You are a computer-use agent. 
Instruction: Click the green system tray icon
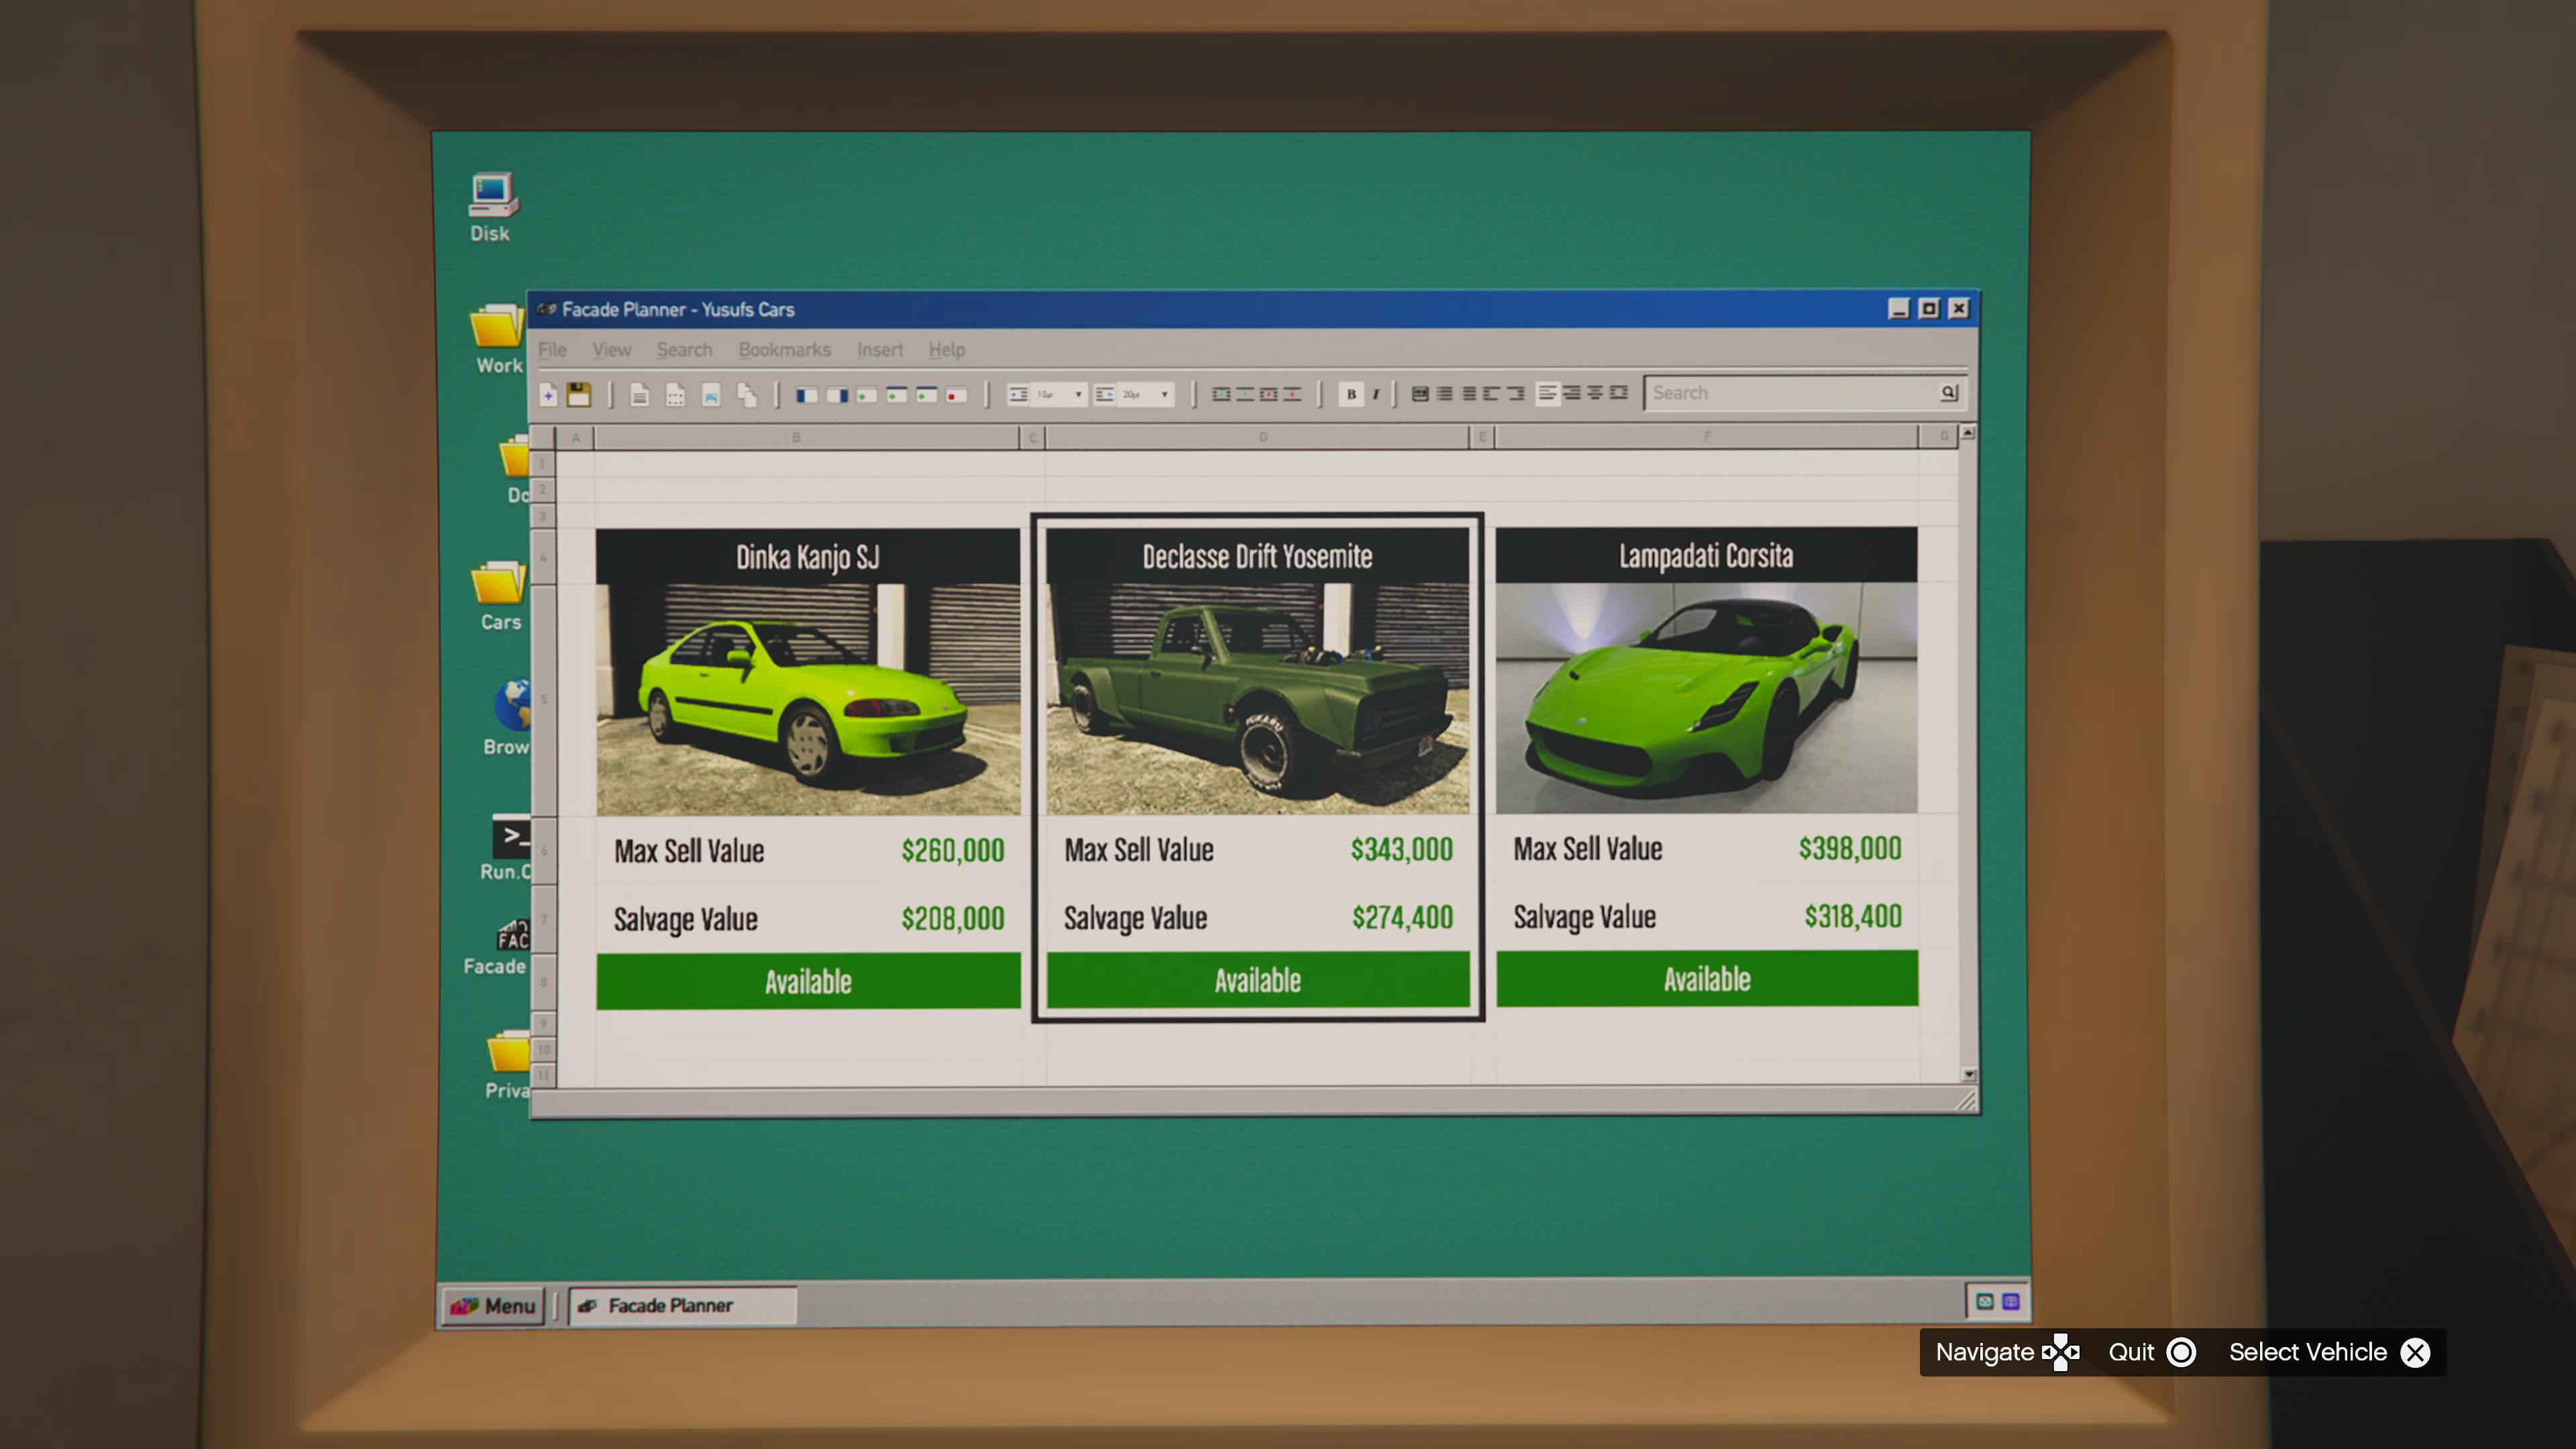pos(1985,1301)
